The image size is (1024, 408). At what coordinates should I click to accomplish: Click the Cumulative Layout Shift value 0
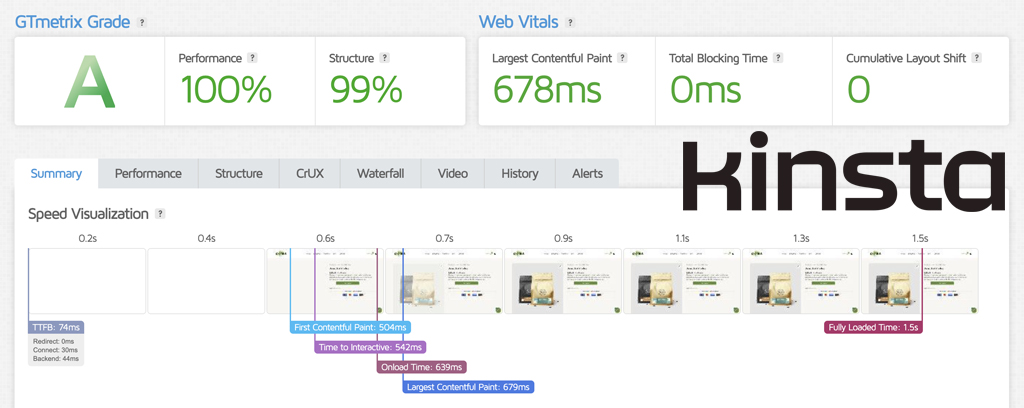pos(859,89)
